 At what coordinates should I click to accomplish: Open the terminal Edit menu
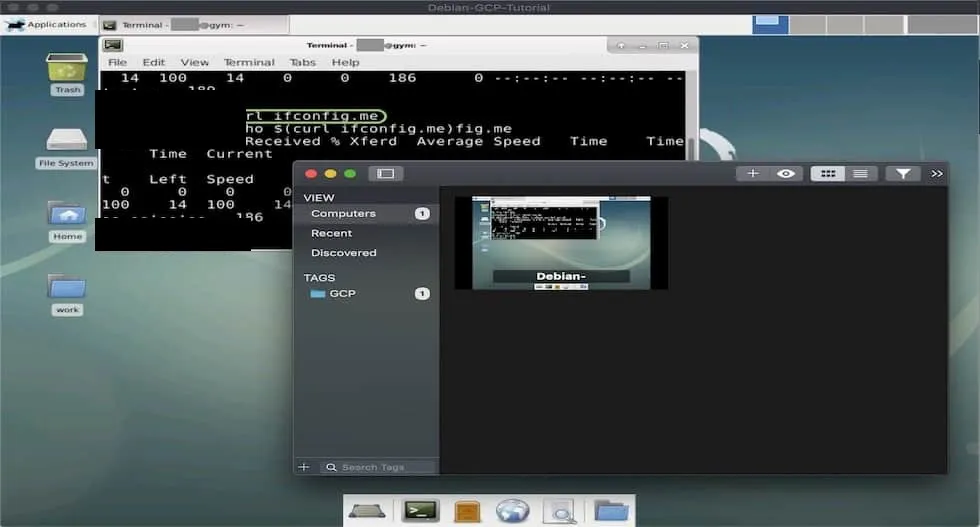coord(153,63)
